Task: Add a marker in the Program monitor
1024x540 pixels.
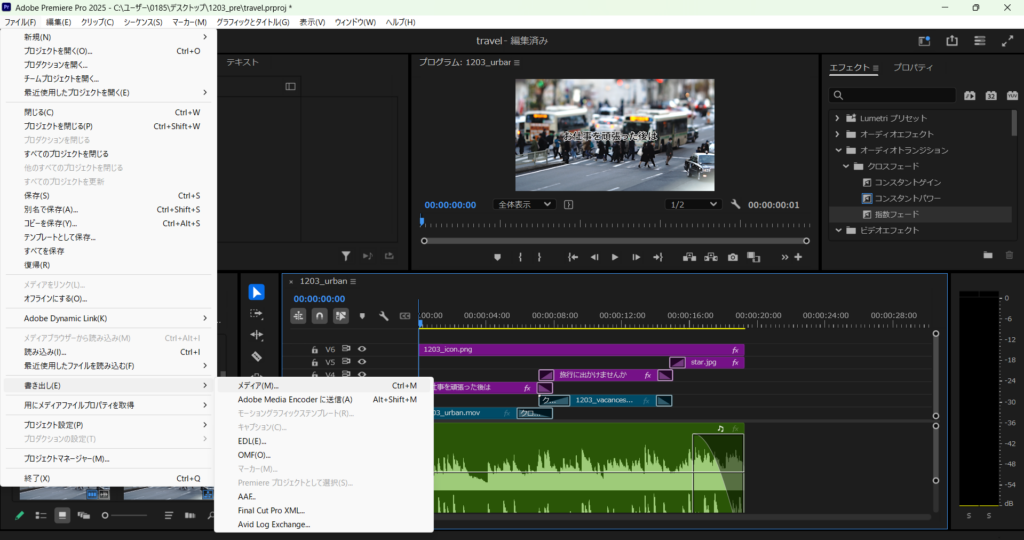Action: pos(497,257)
